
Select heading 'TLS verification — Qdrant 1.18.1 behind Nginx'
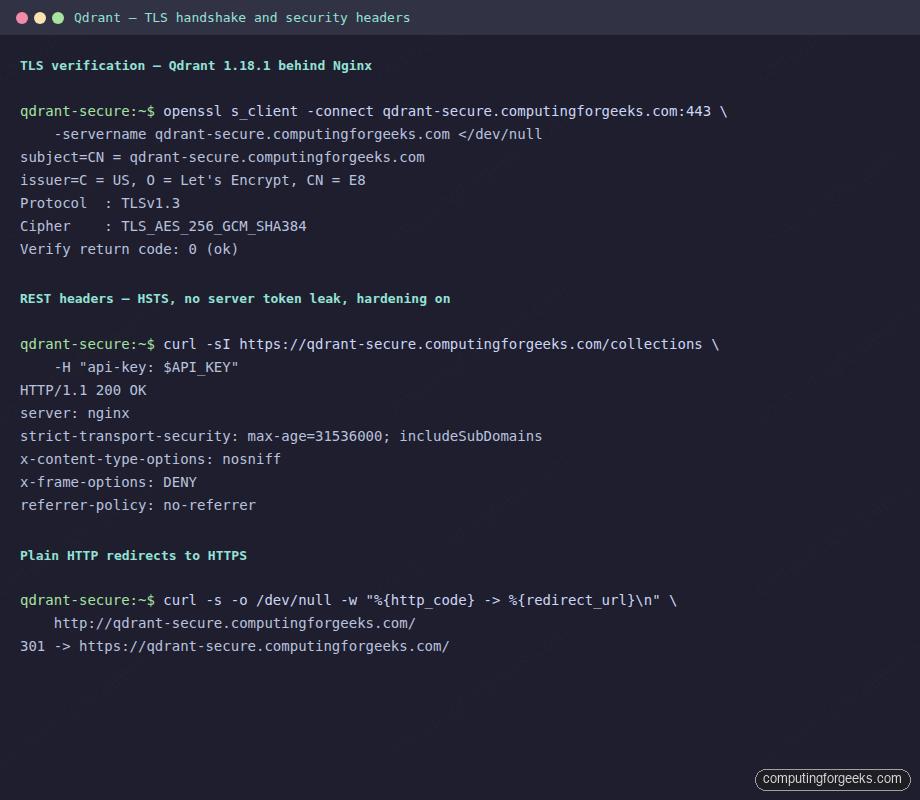[196, 66]
